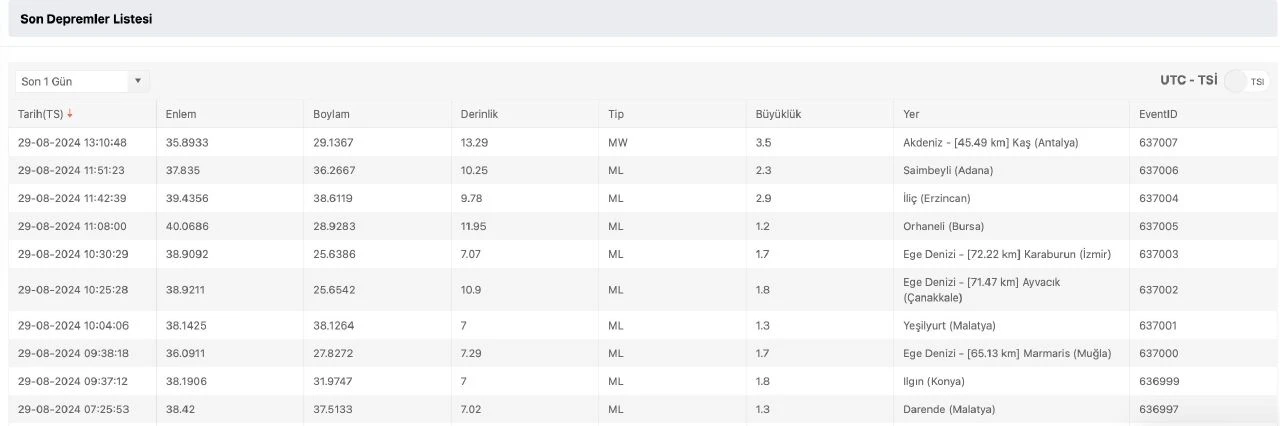Open the Son 1 Gün dropdown

point(82,81)
